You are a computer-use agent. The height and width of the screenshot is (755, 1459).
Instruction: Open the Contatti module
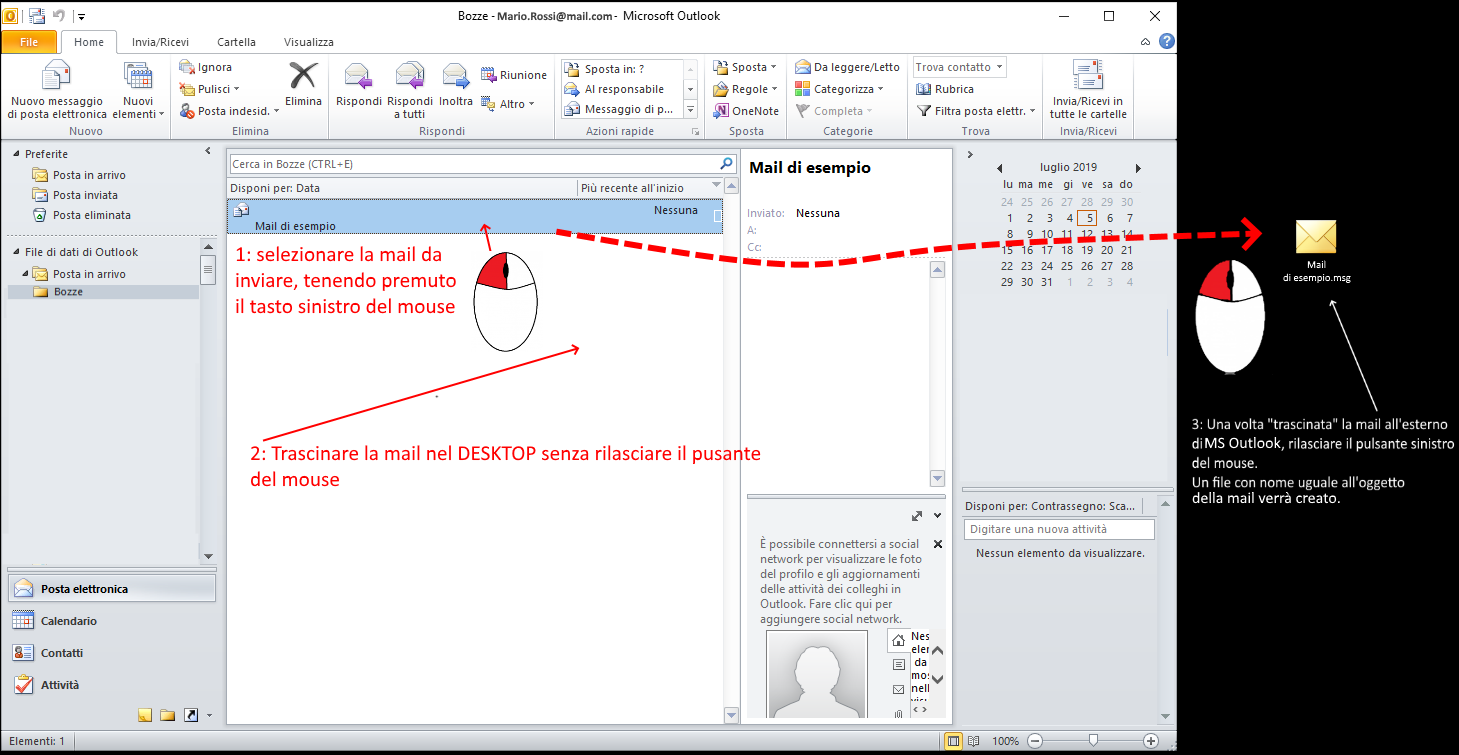coord(111,653)
